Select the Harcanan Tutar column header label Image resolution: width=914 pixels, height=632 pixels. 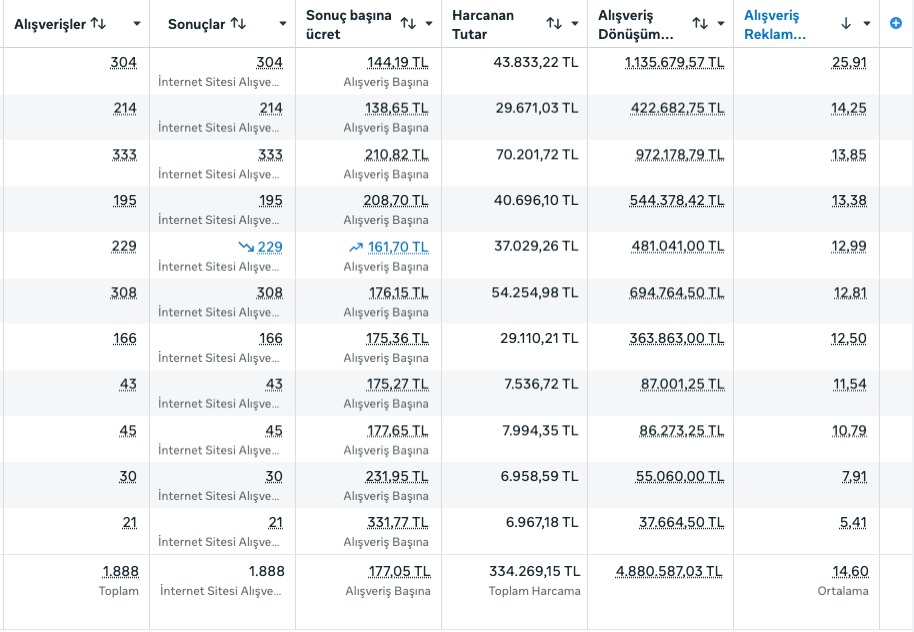[483, 24]
